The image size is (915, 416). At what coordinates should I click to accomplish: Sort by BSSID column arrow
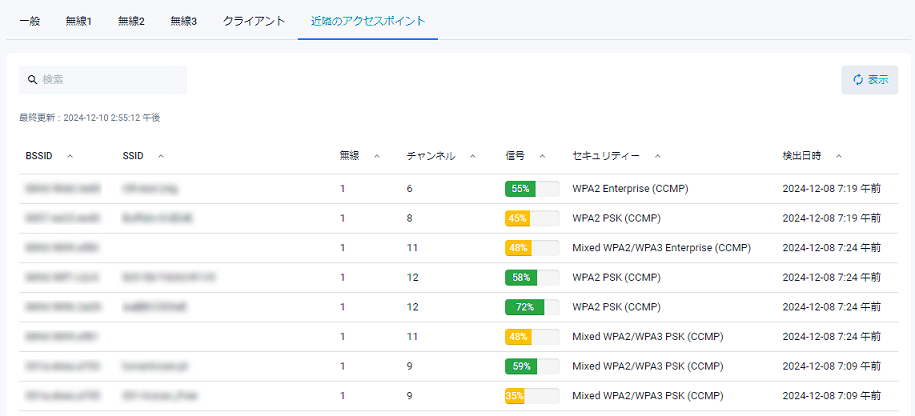70,156
